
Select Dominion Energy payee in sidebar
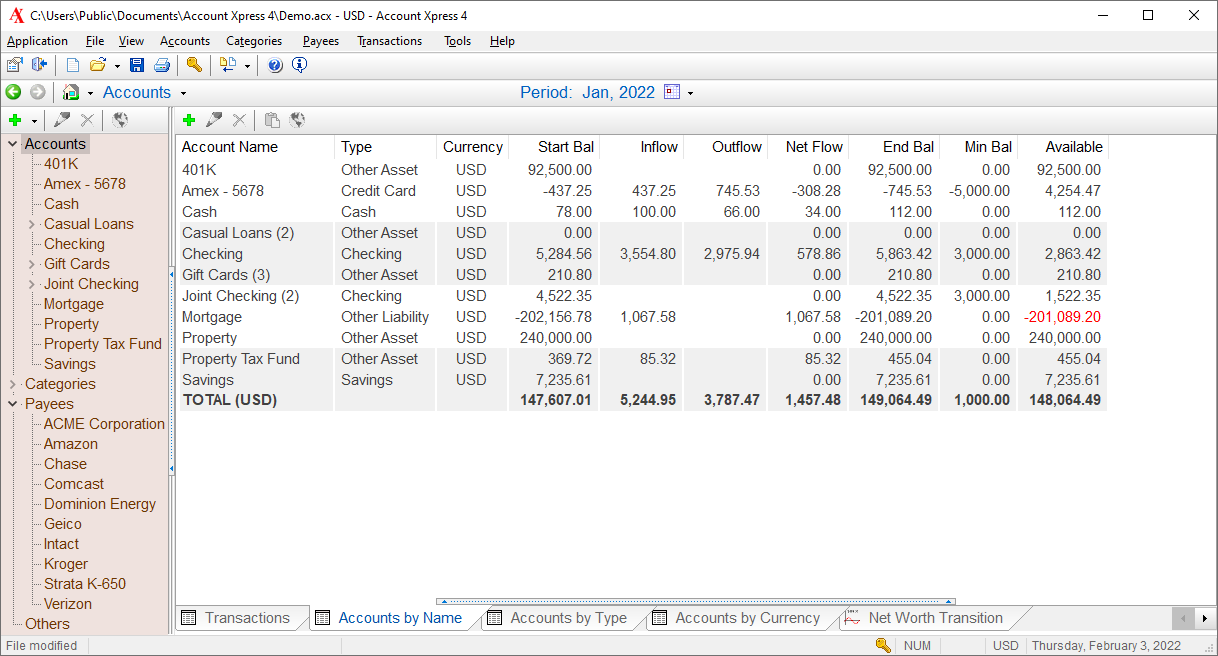click(100, 504)
